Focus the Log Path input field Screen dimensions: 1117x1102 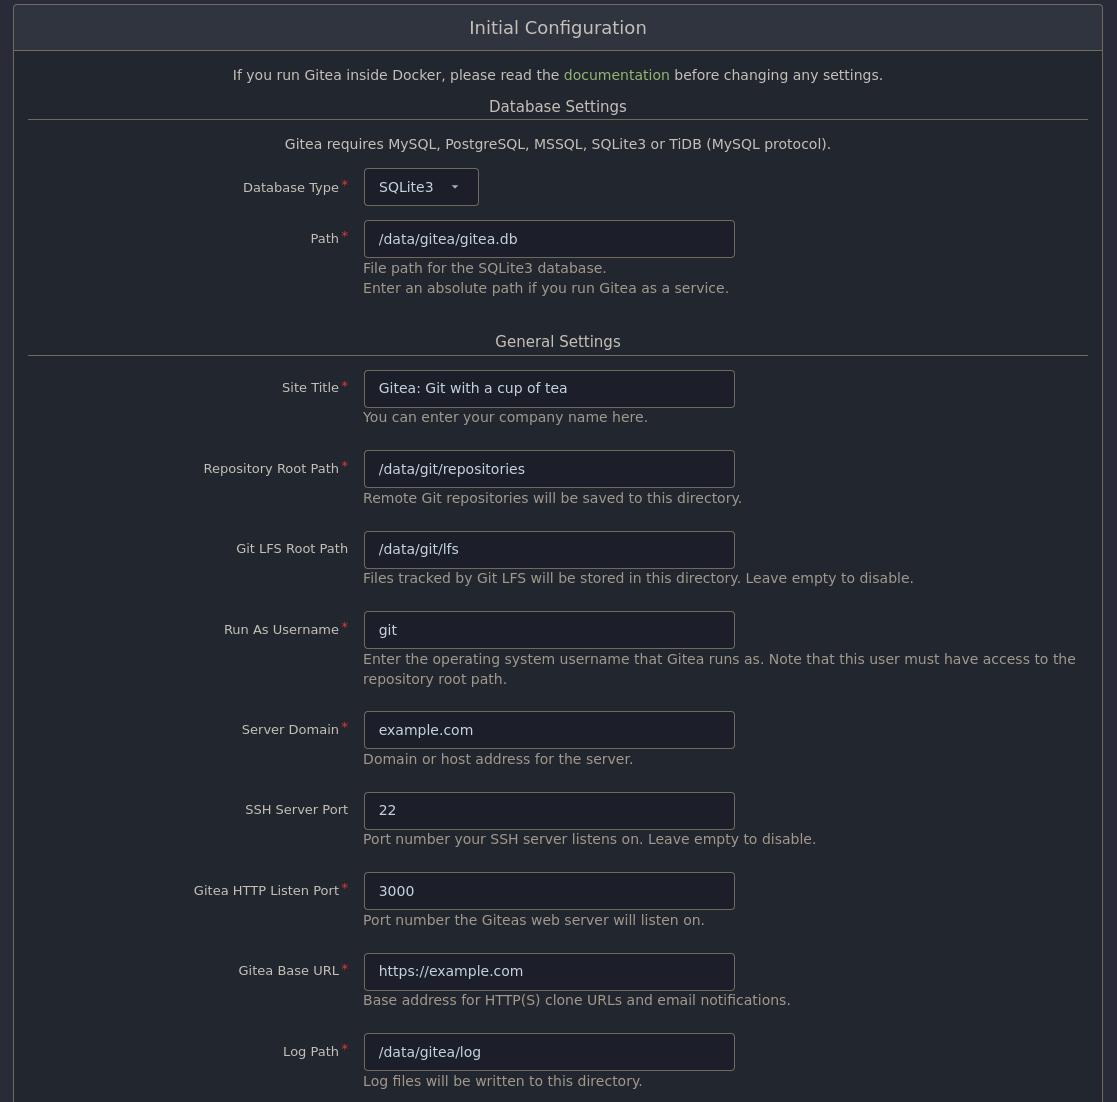549,1052
